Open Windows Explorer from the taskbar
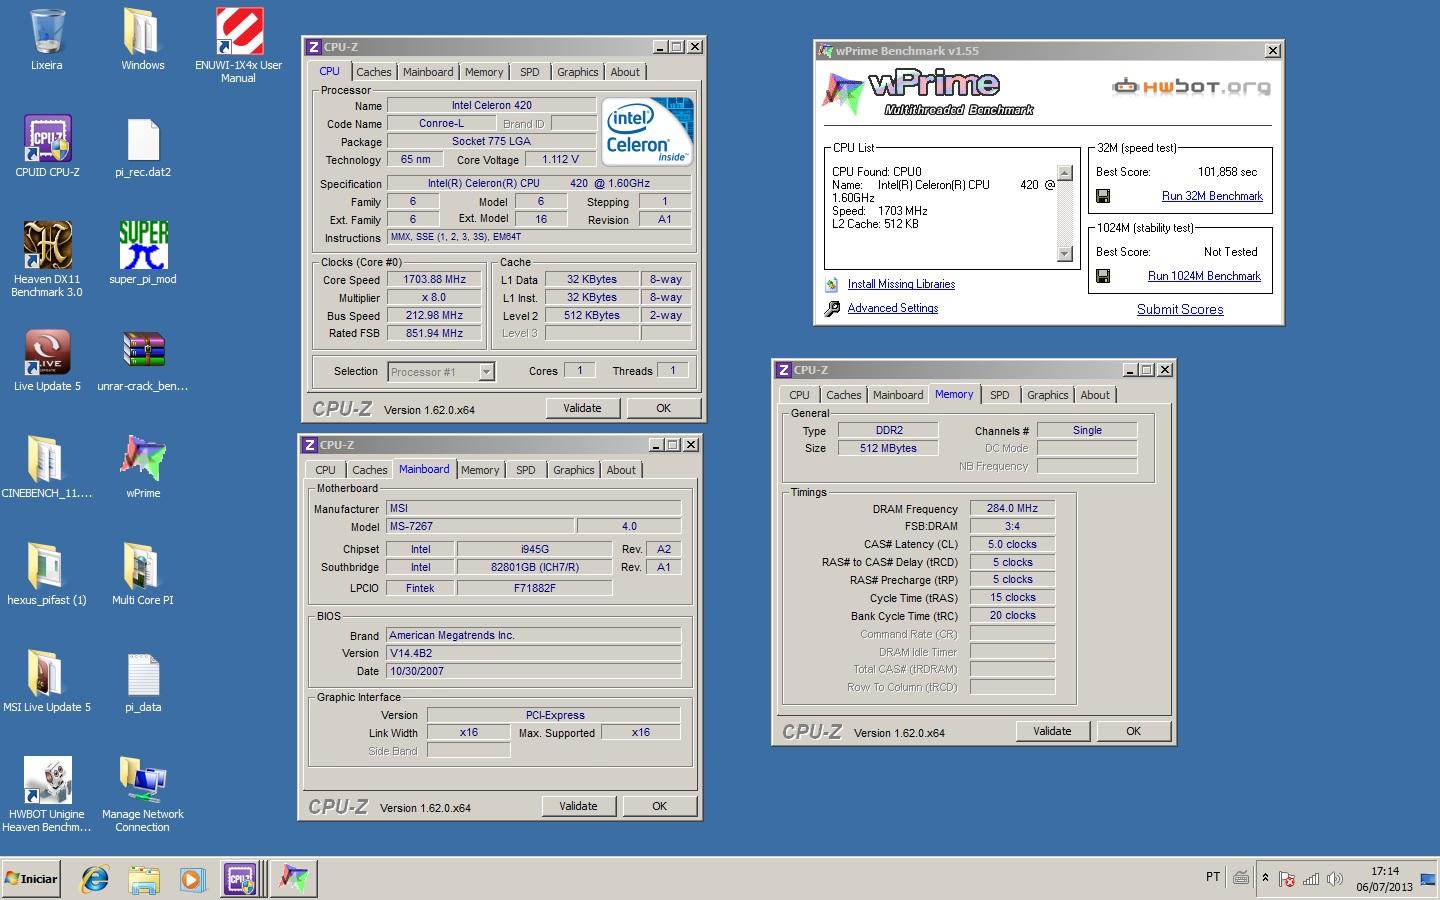 (x=144, y=879)
